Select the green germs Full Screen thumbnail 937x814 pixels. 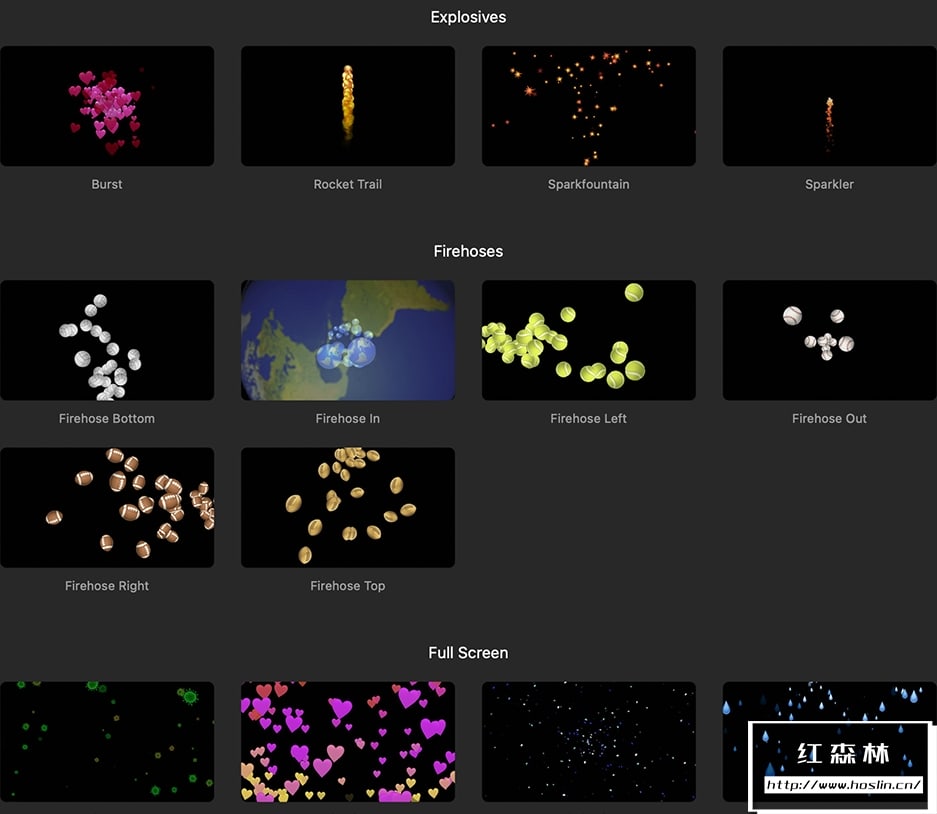point(107,742)
